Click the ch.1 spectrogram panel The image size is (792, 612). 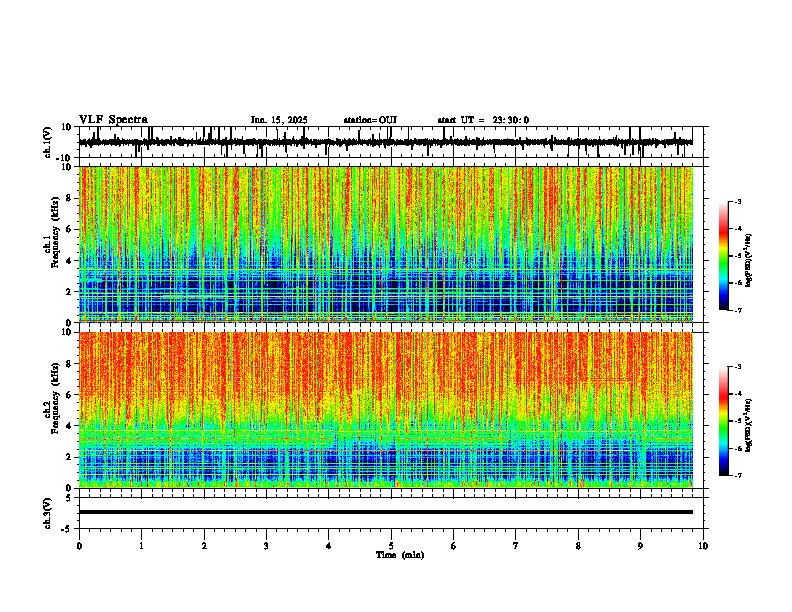point(386,244)
